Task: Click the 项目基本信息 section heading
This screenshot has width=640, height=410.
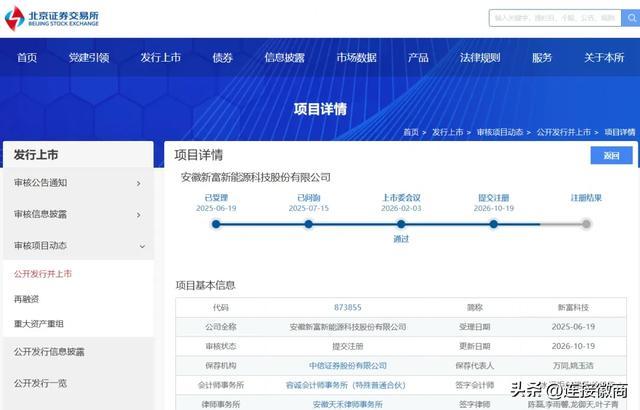Action: pos(205,285)
